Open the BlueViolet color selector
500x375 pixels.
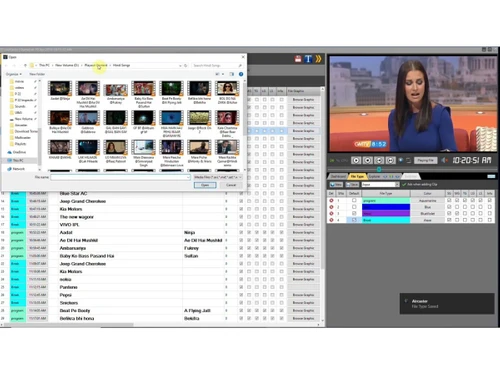pos(428,213)
